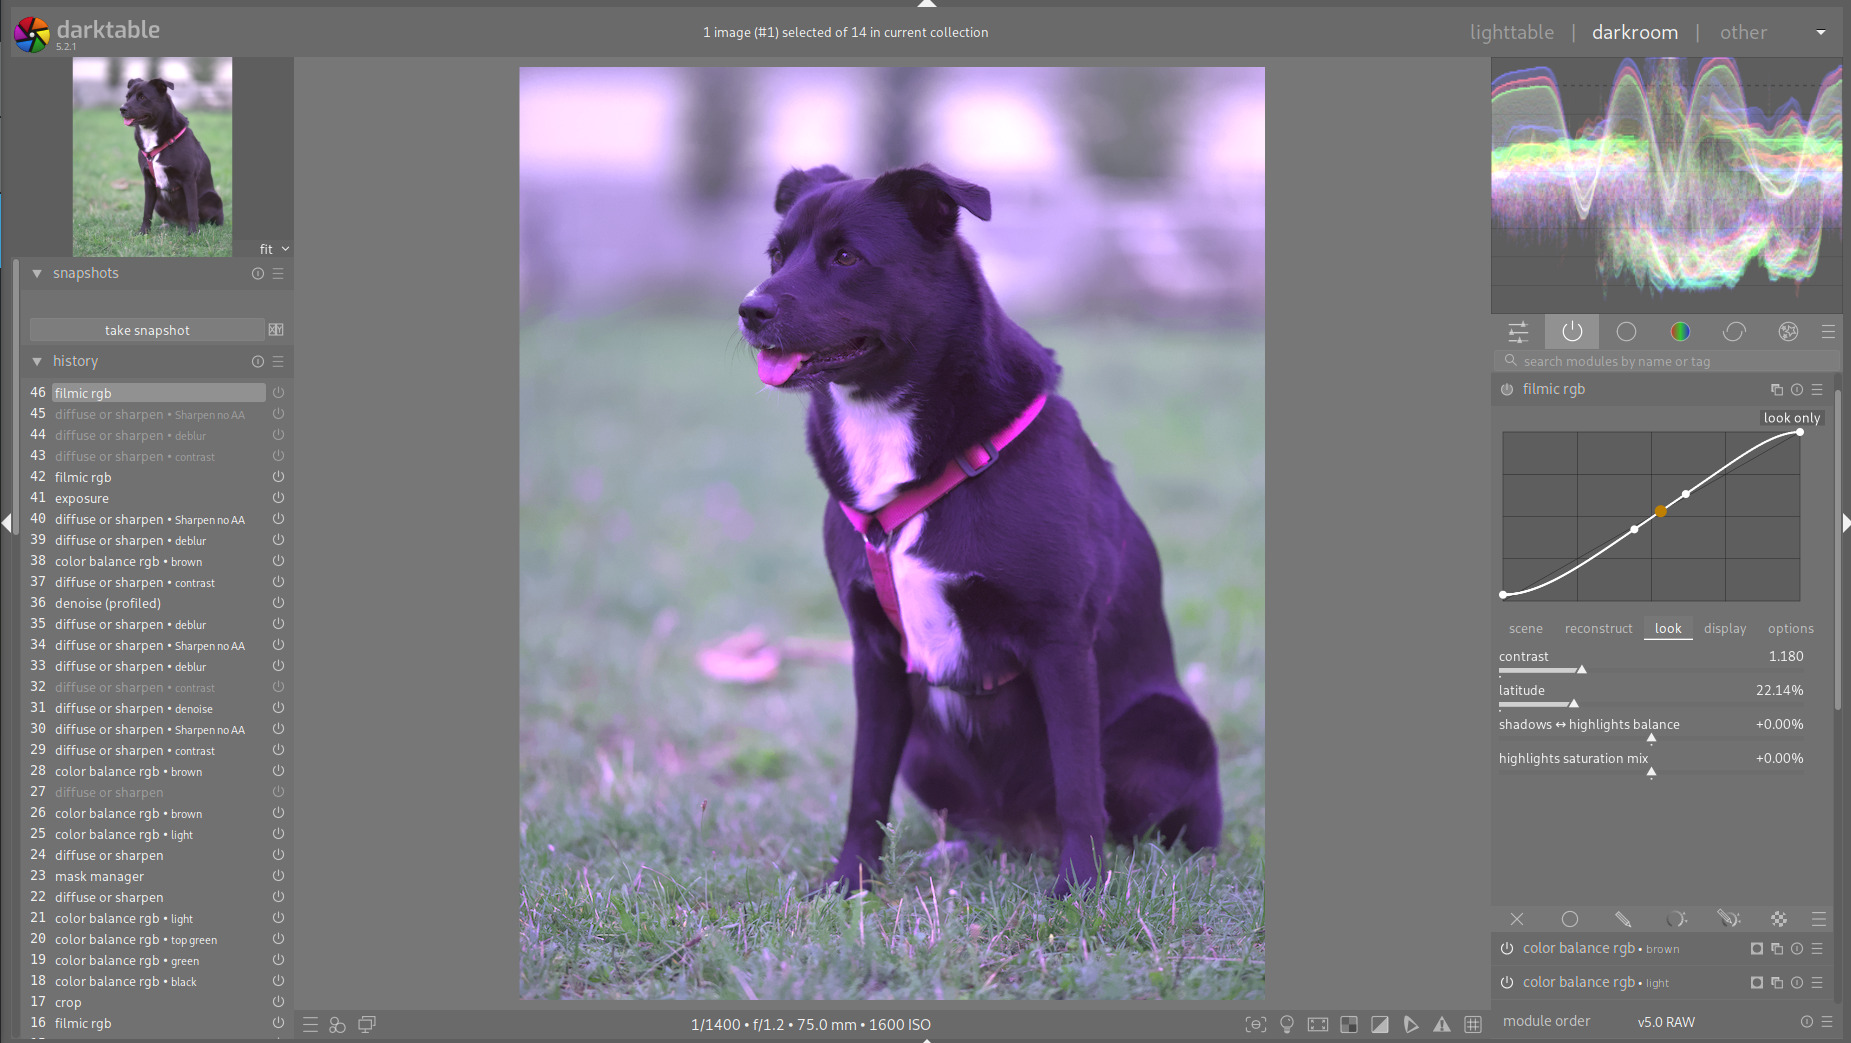
Task: Open the 'other' views dropdown arrow
Action: (1821, 33)
